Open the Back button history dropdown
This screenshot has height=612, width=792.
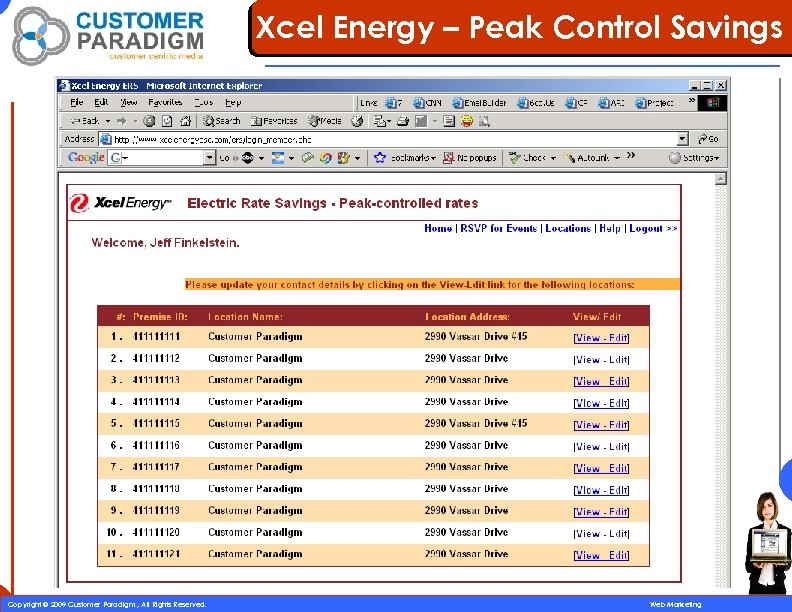click(x=108, y=121)
